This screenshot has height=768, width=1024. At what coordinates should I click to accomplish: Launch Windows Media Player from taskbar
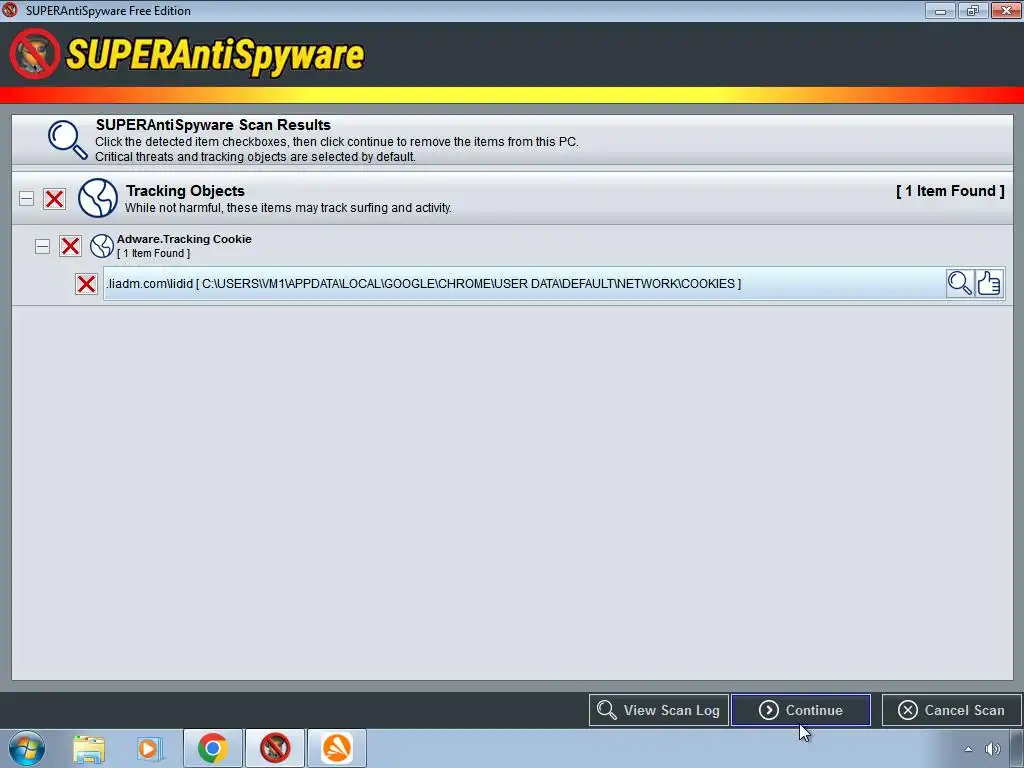[150, 748]
